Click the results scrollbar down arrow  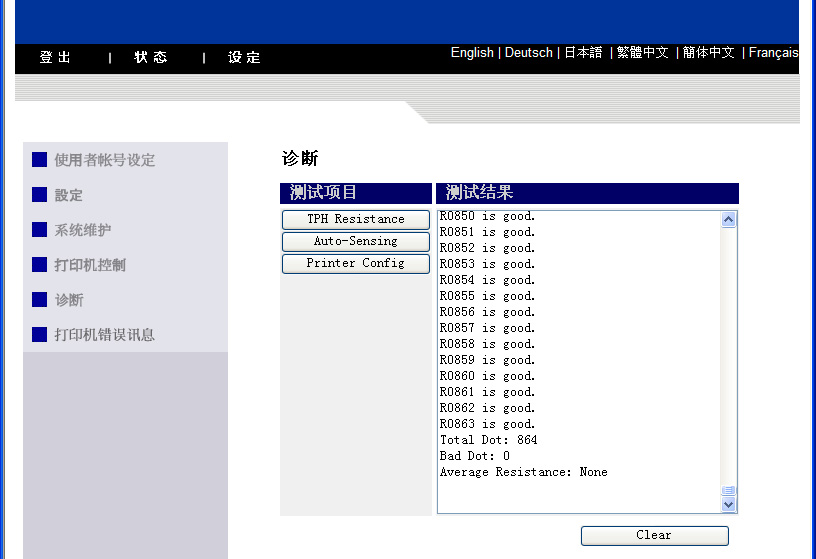tap(728, 505)
